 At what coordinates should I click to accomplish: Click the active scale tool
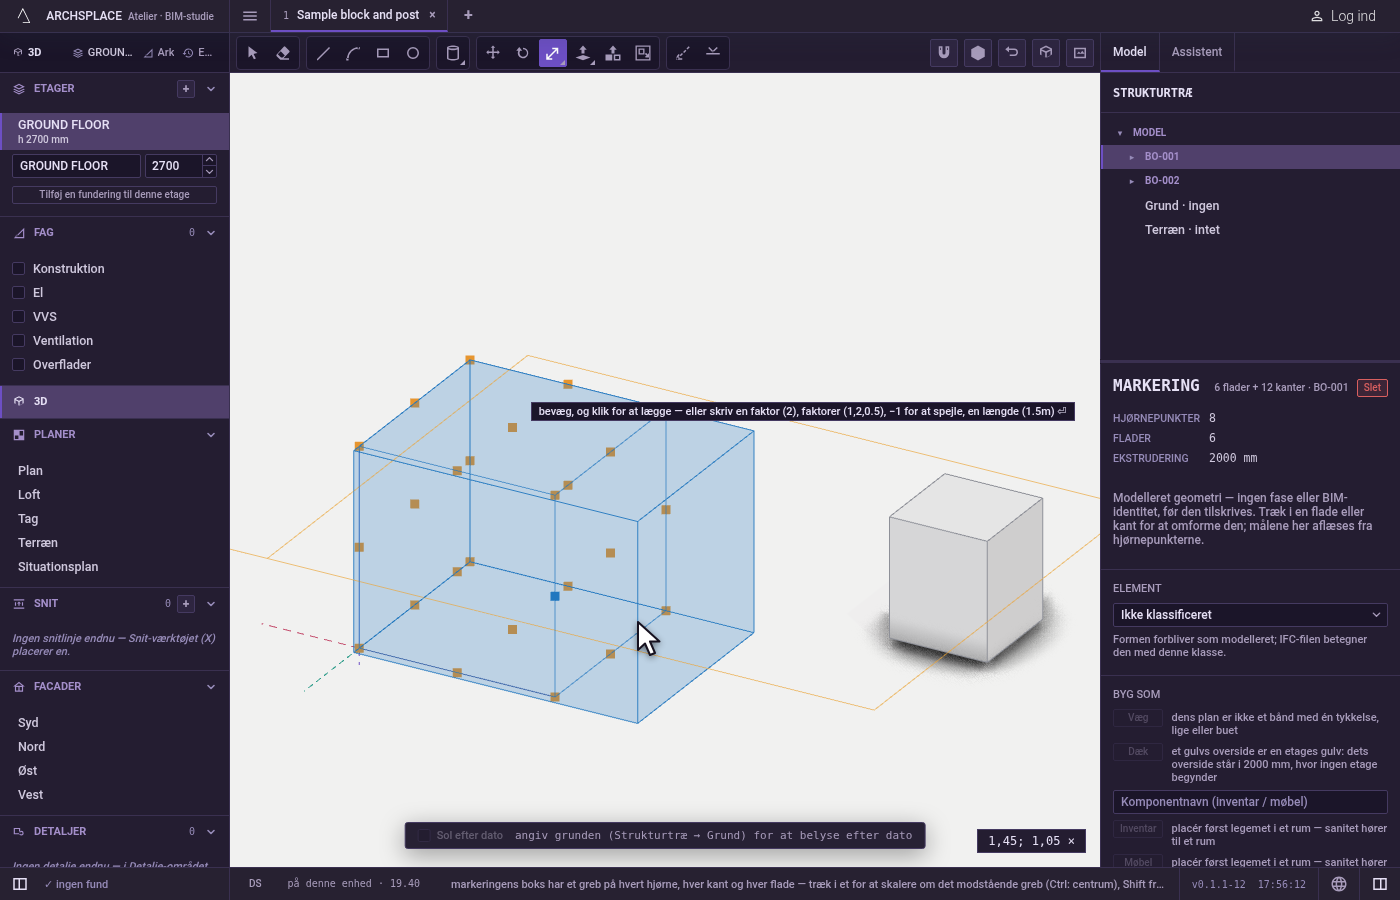pyautogui.click(x=553, y=53)
